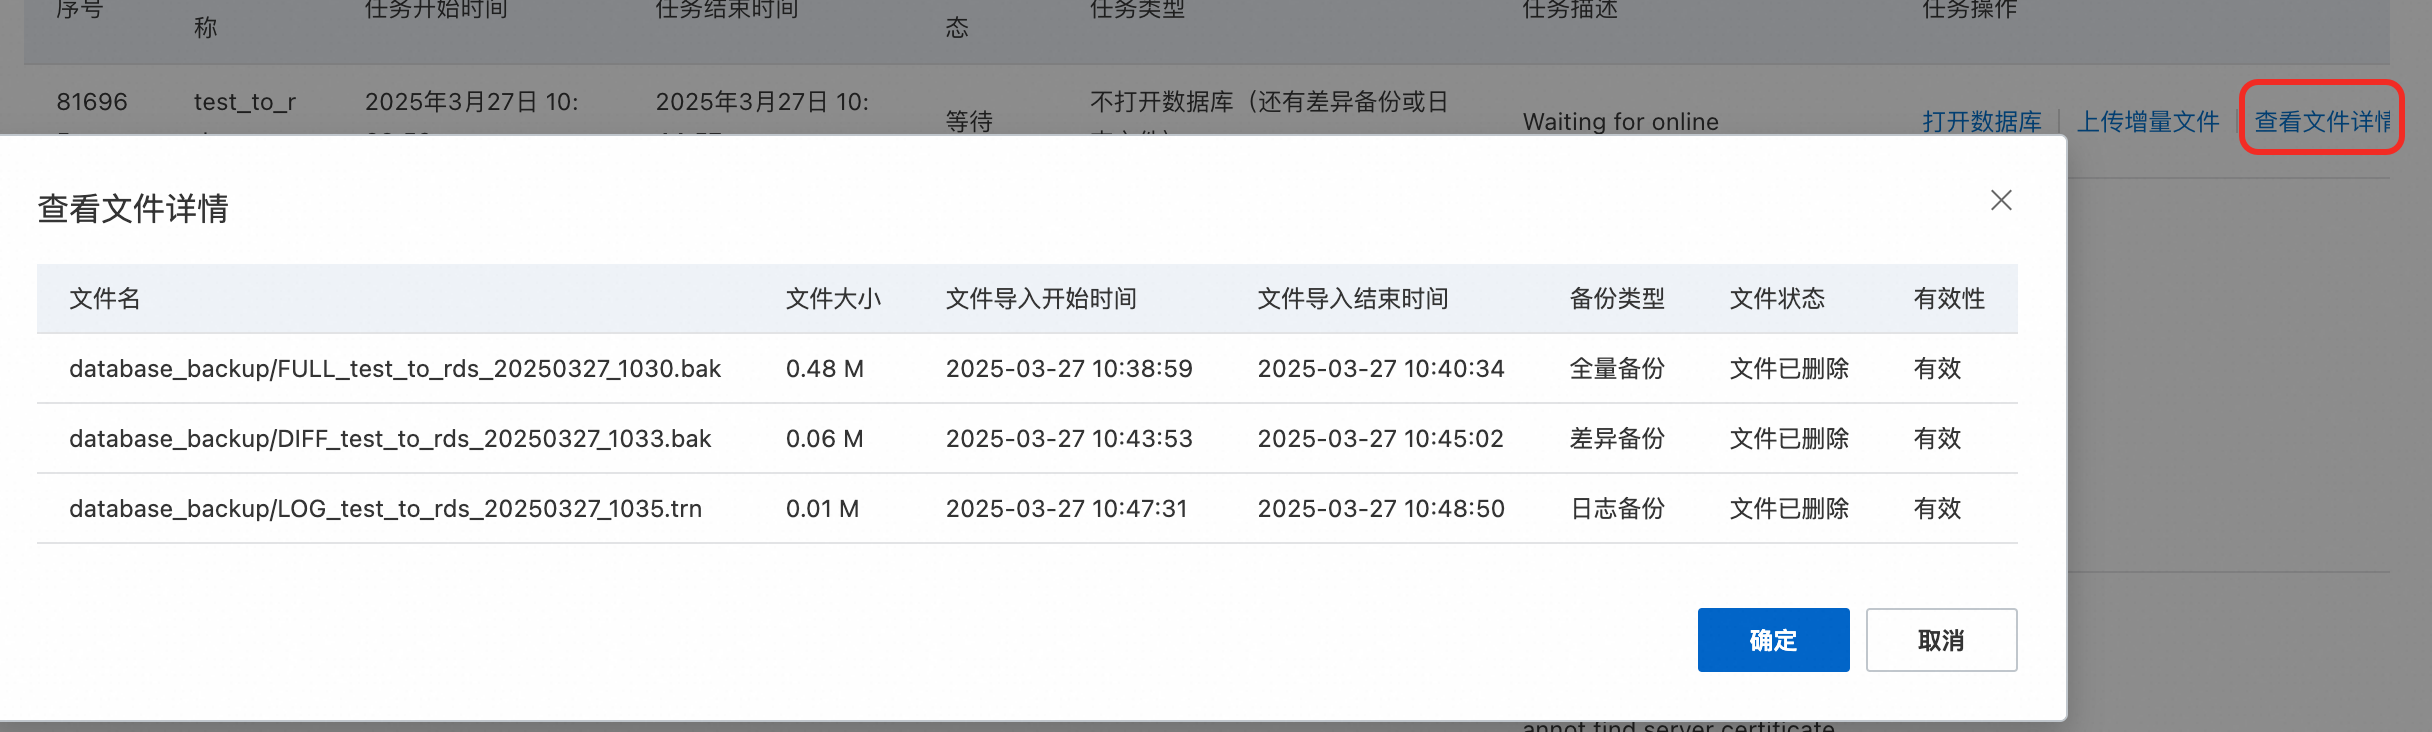The width and height of the screenshot is (2432, 732).
Task: Click the 差异备份 backup type cell
Action: coord(1617,439)
